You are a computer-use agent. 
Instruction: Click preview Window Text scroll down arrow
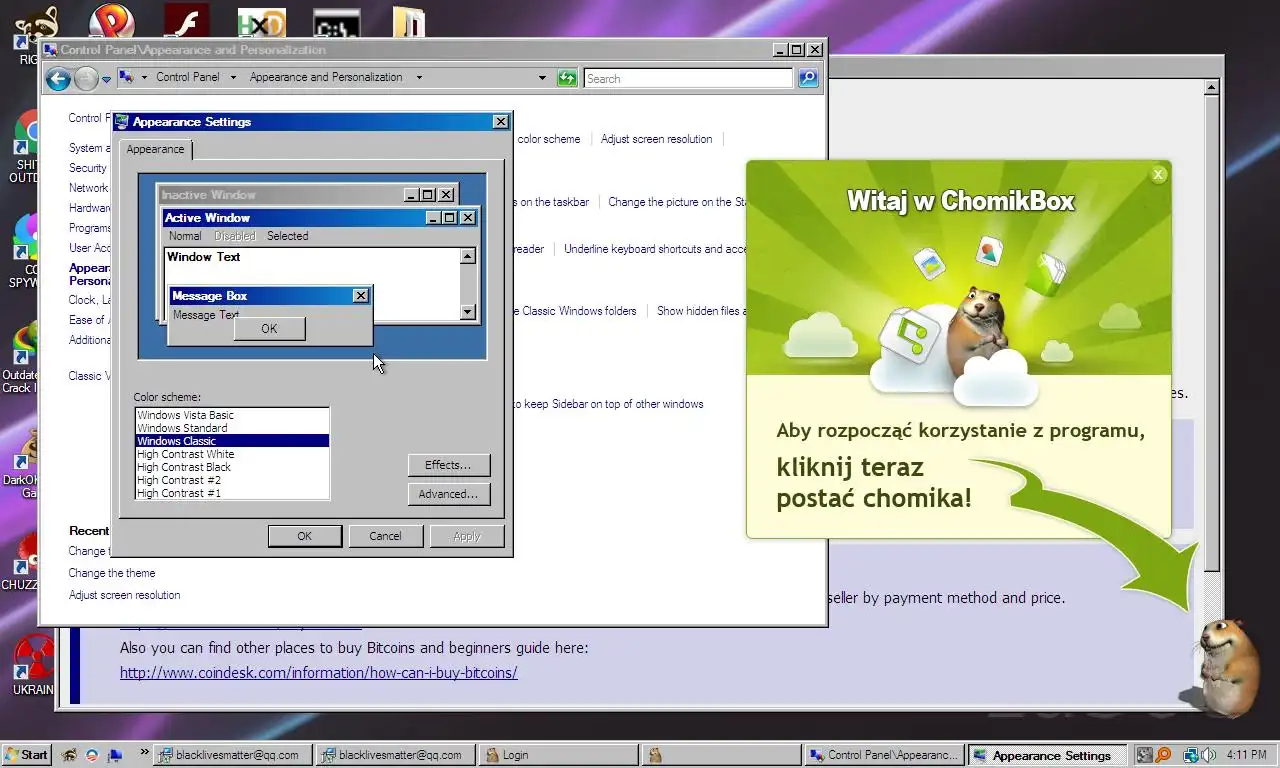(467, 312)
